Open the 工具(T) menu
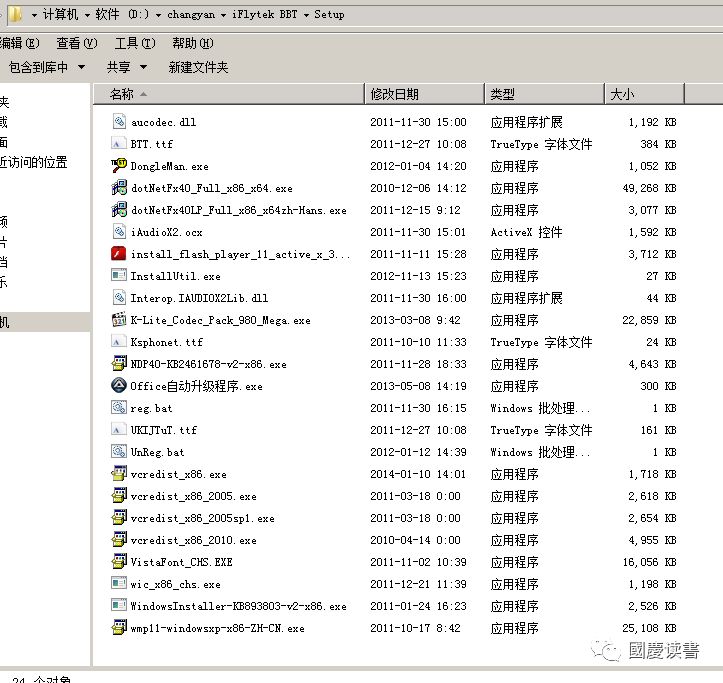723x683 pixels. click(x=135, y=43)
